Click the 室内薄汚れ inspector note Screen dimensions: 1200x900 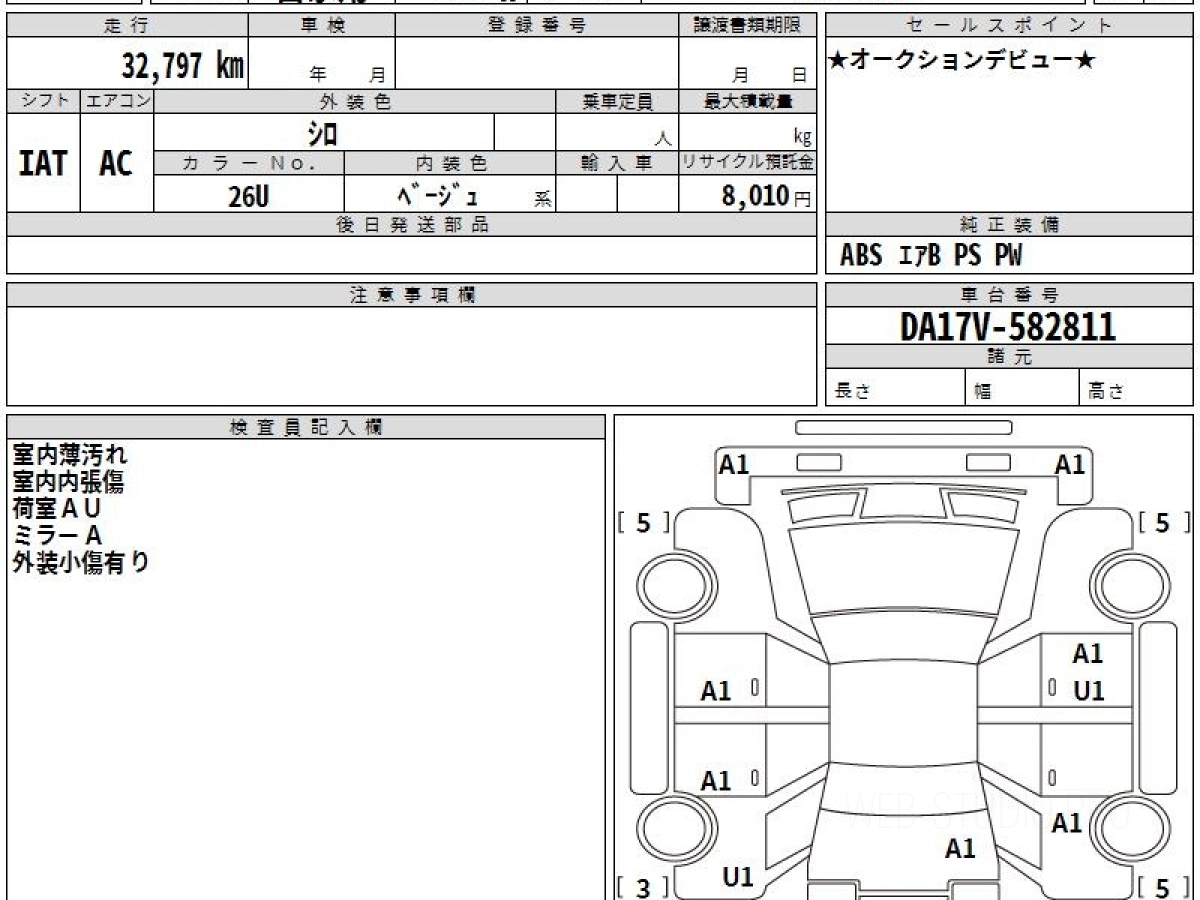(x=70, y=455)
